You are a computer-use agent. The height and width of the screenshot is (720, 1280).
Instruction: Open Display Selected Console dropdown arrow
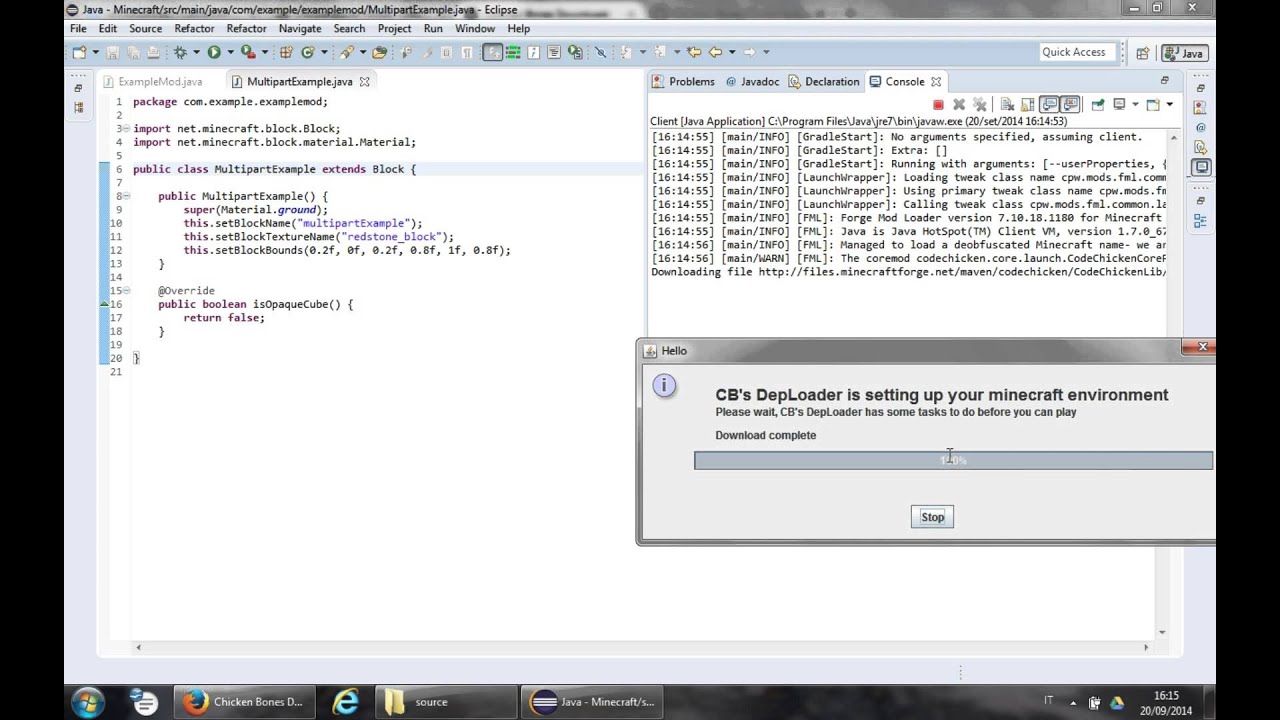click(1135, 104)
